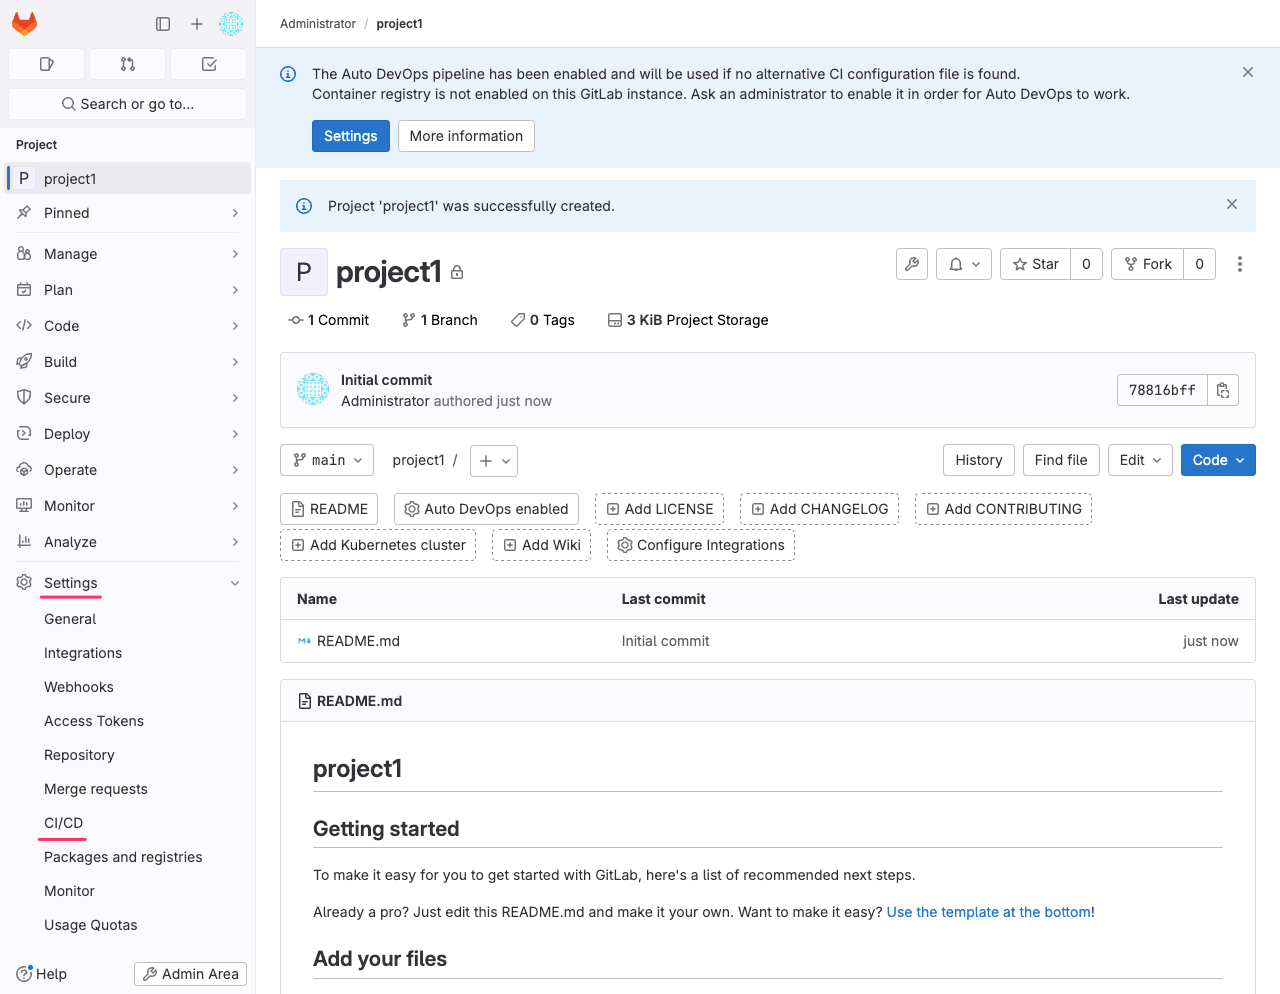Collapse the Settings sidebar section

128,583
